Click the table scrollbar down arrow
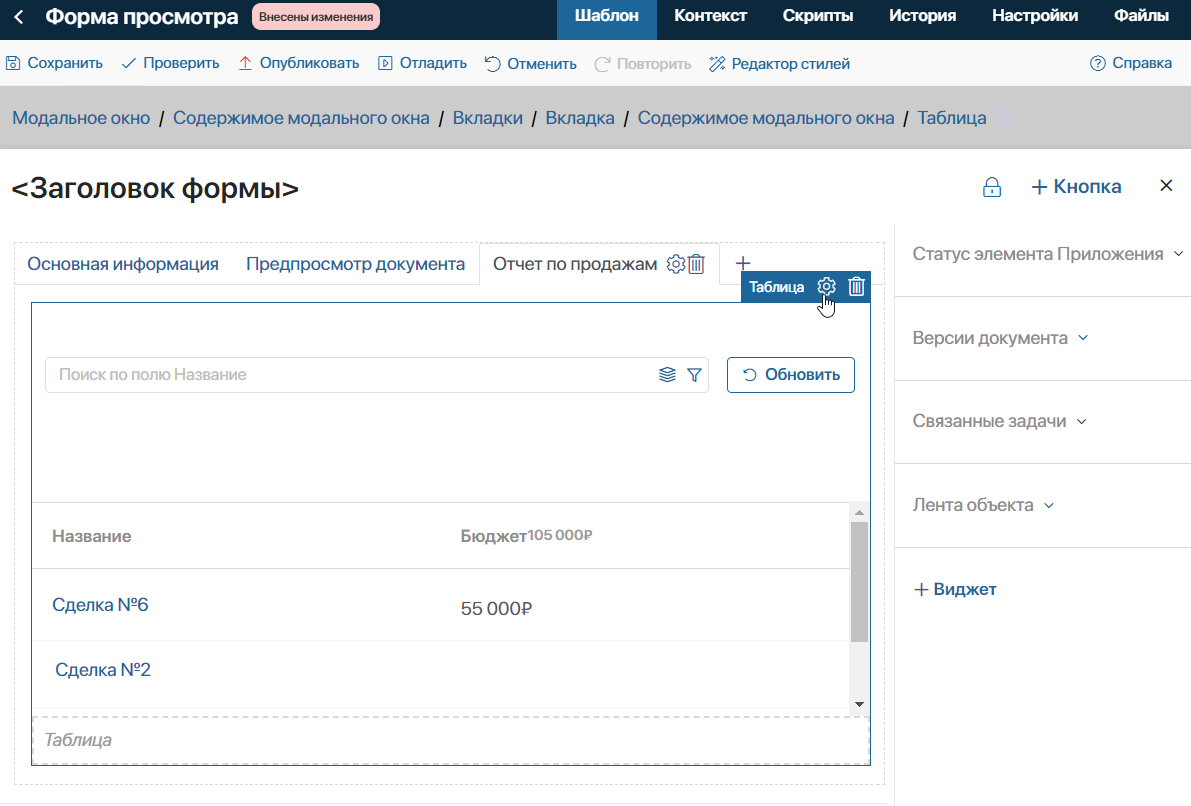1191x806 pixels. point(859,704)
